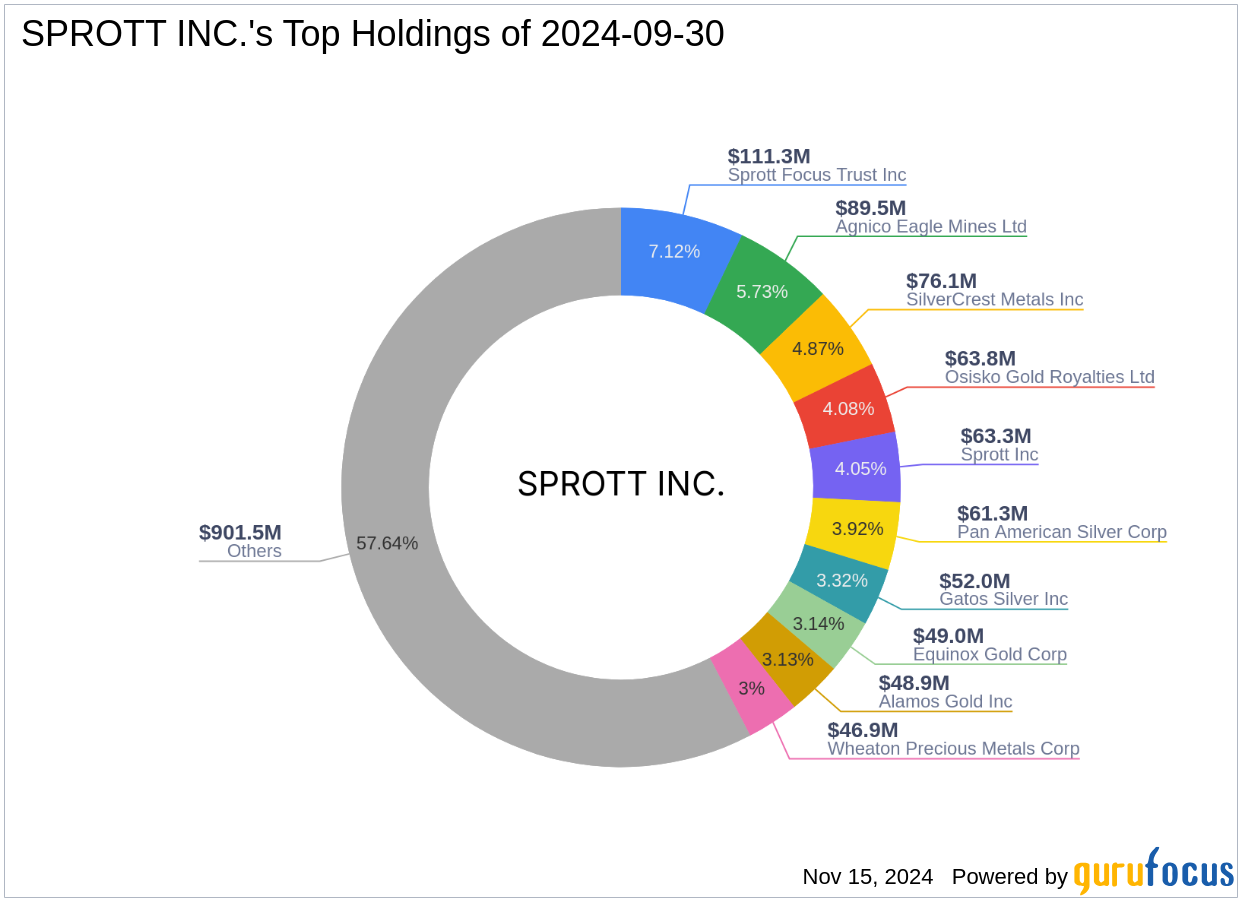Open the Wheaton Precious Metals Corp link
The width and height of the screenshot is (1242, 902).
(954, 749)
